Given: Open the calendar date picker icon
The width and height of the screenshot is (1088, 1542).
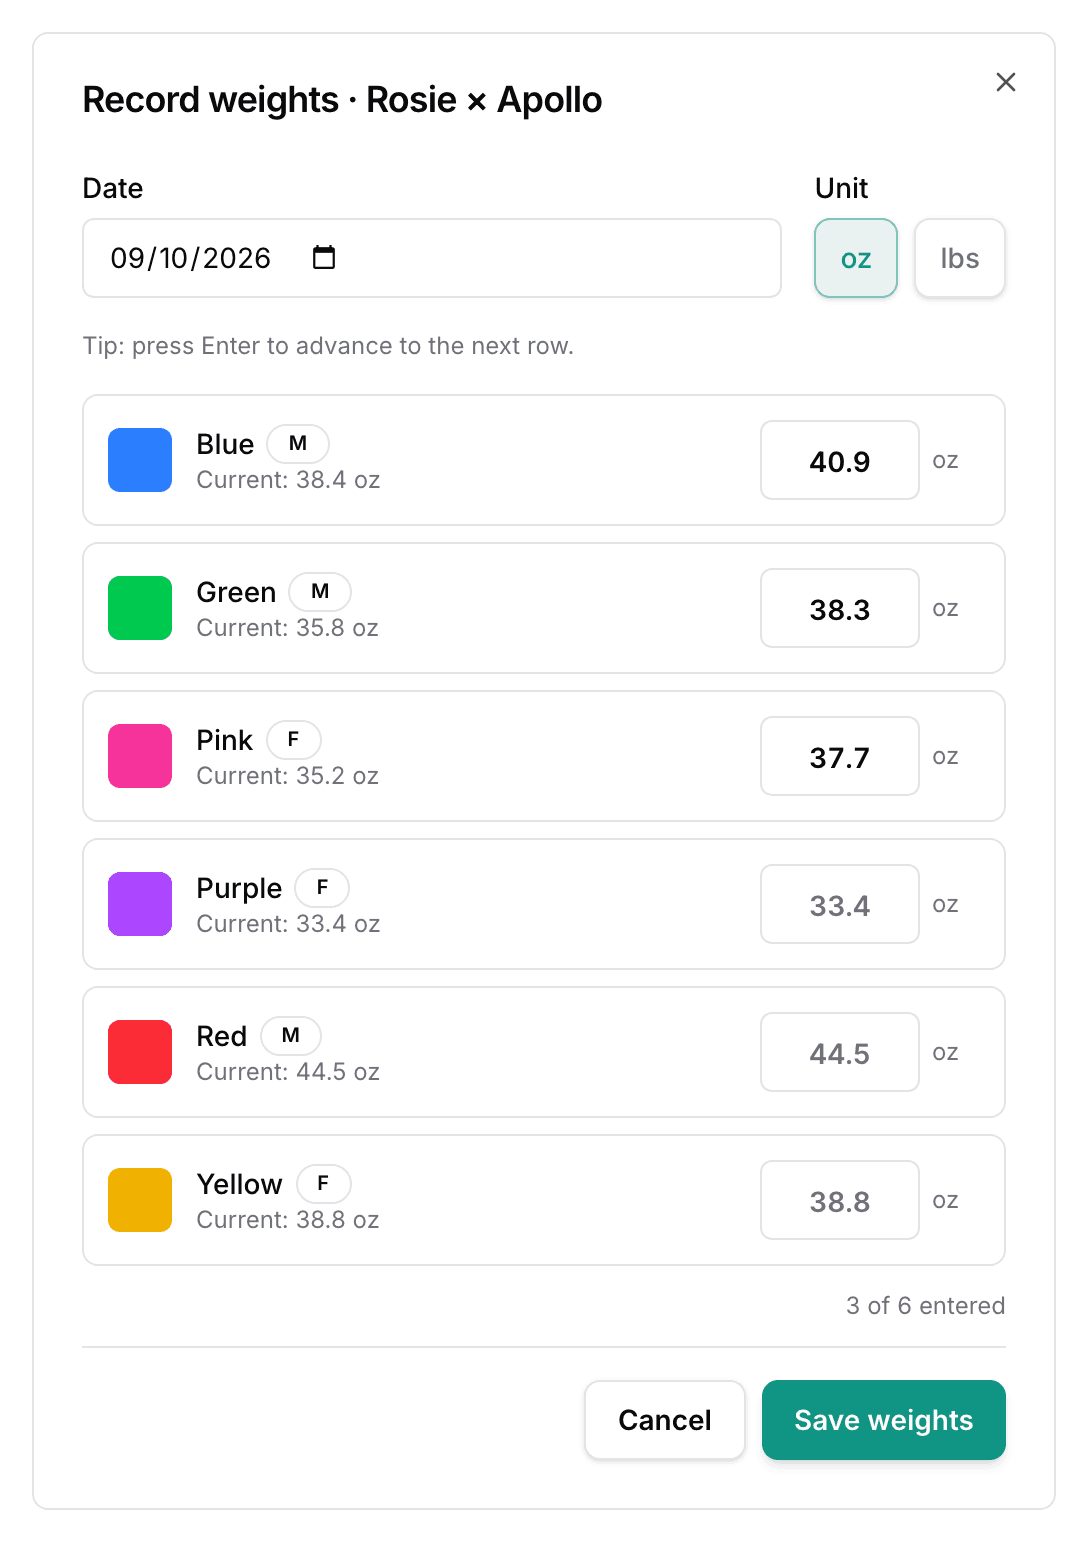Looking at the screenshot, I should tap(324, 257).
